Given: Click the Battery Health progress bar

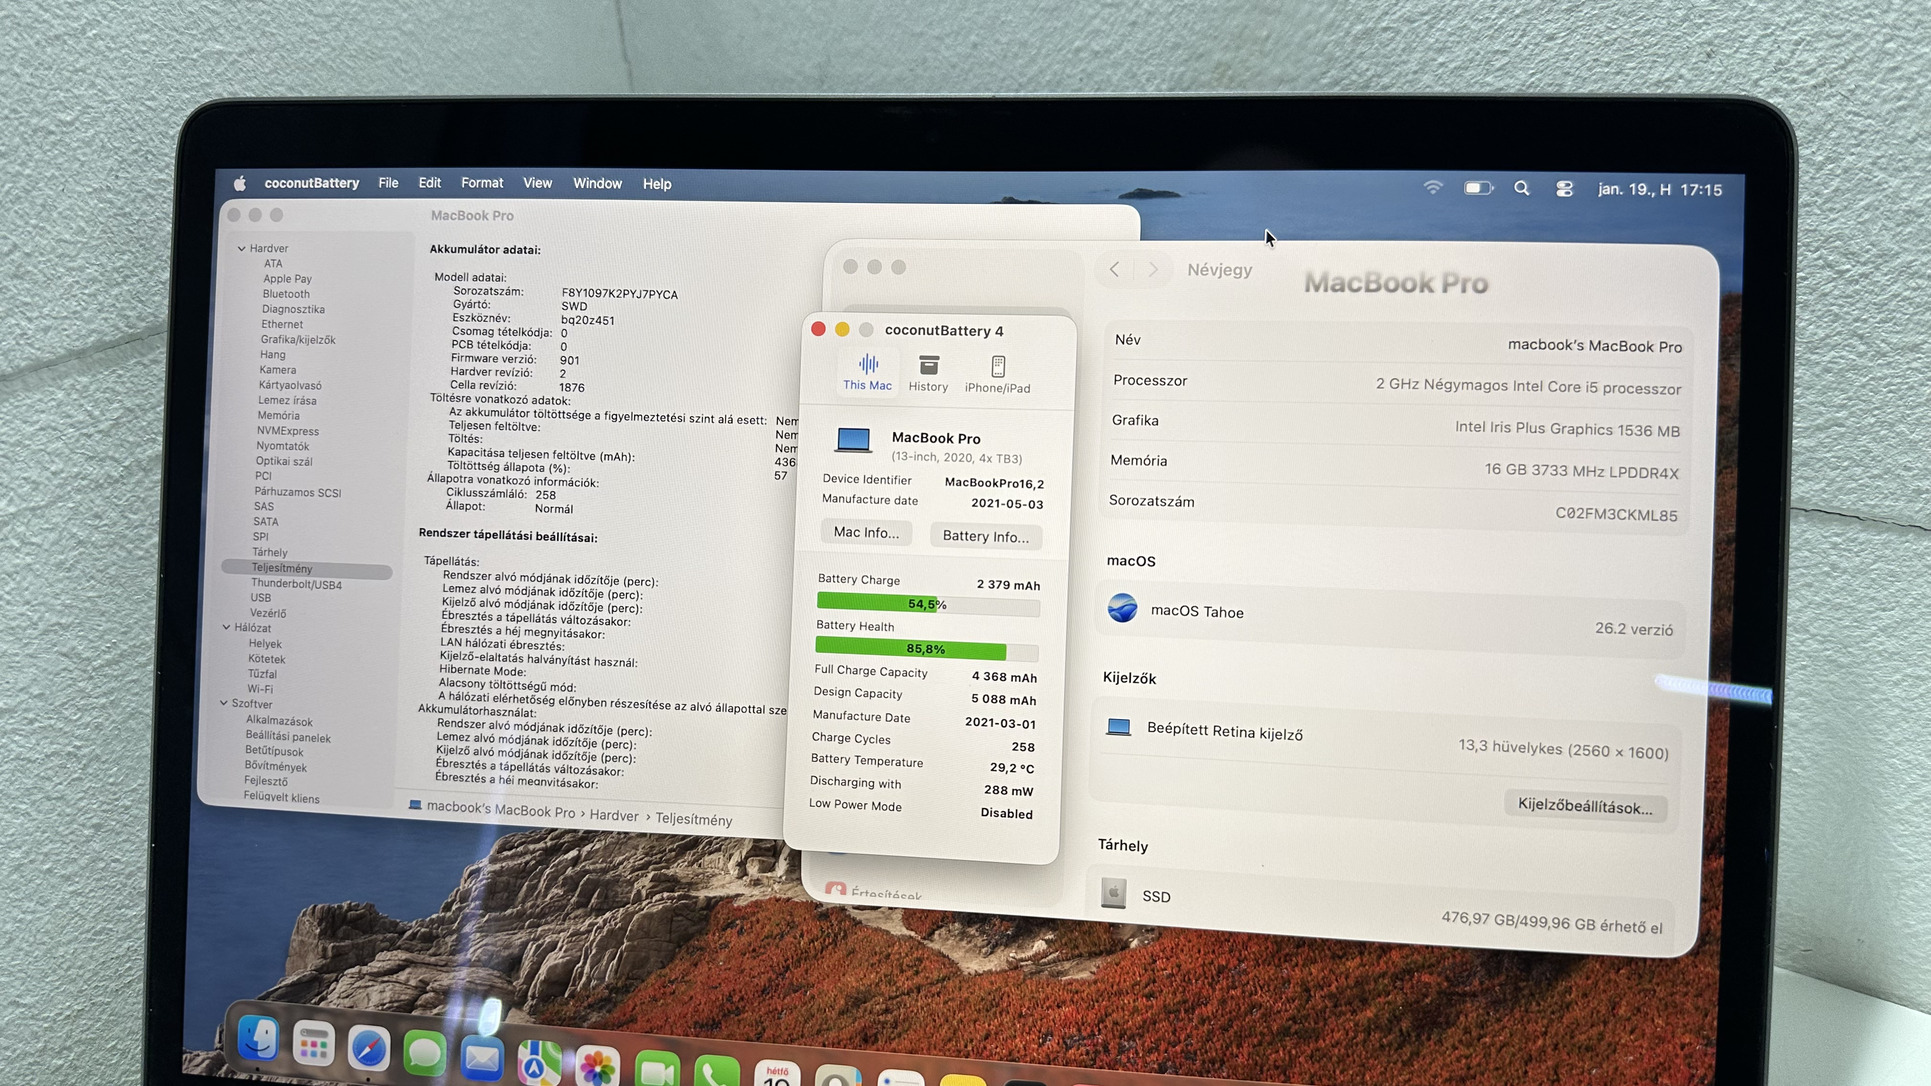Looking at the screenshot, I should point(926,650).
